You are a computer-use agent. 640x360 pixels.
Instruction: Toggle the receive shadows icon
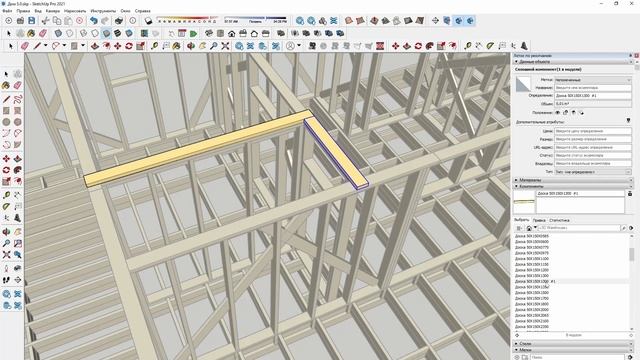573,112
